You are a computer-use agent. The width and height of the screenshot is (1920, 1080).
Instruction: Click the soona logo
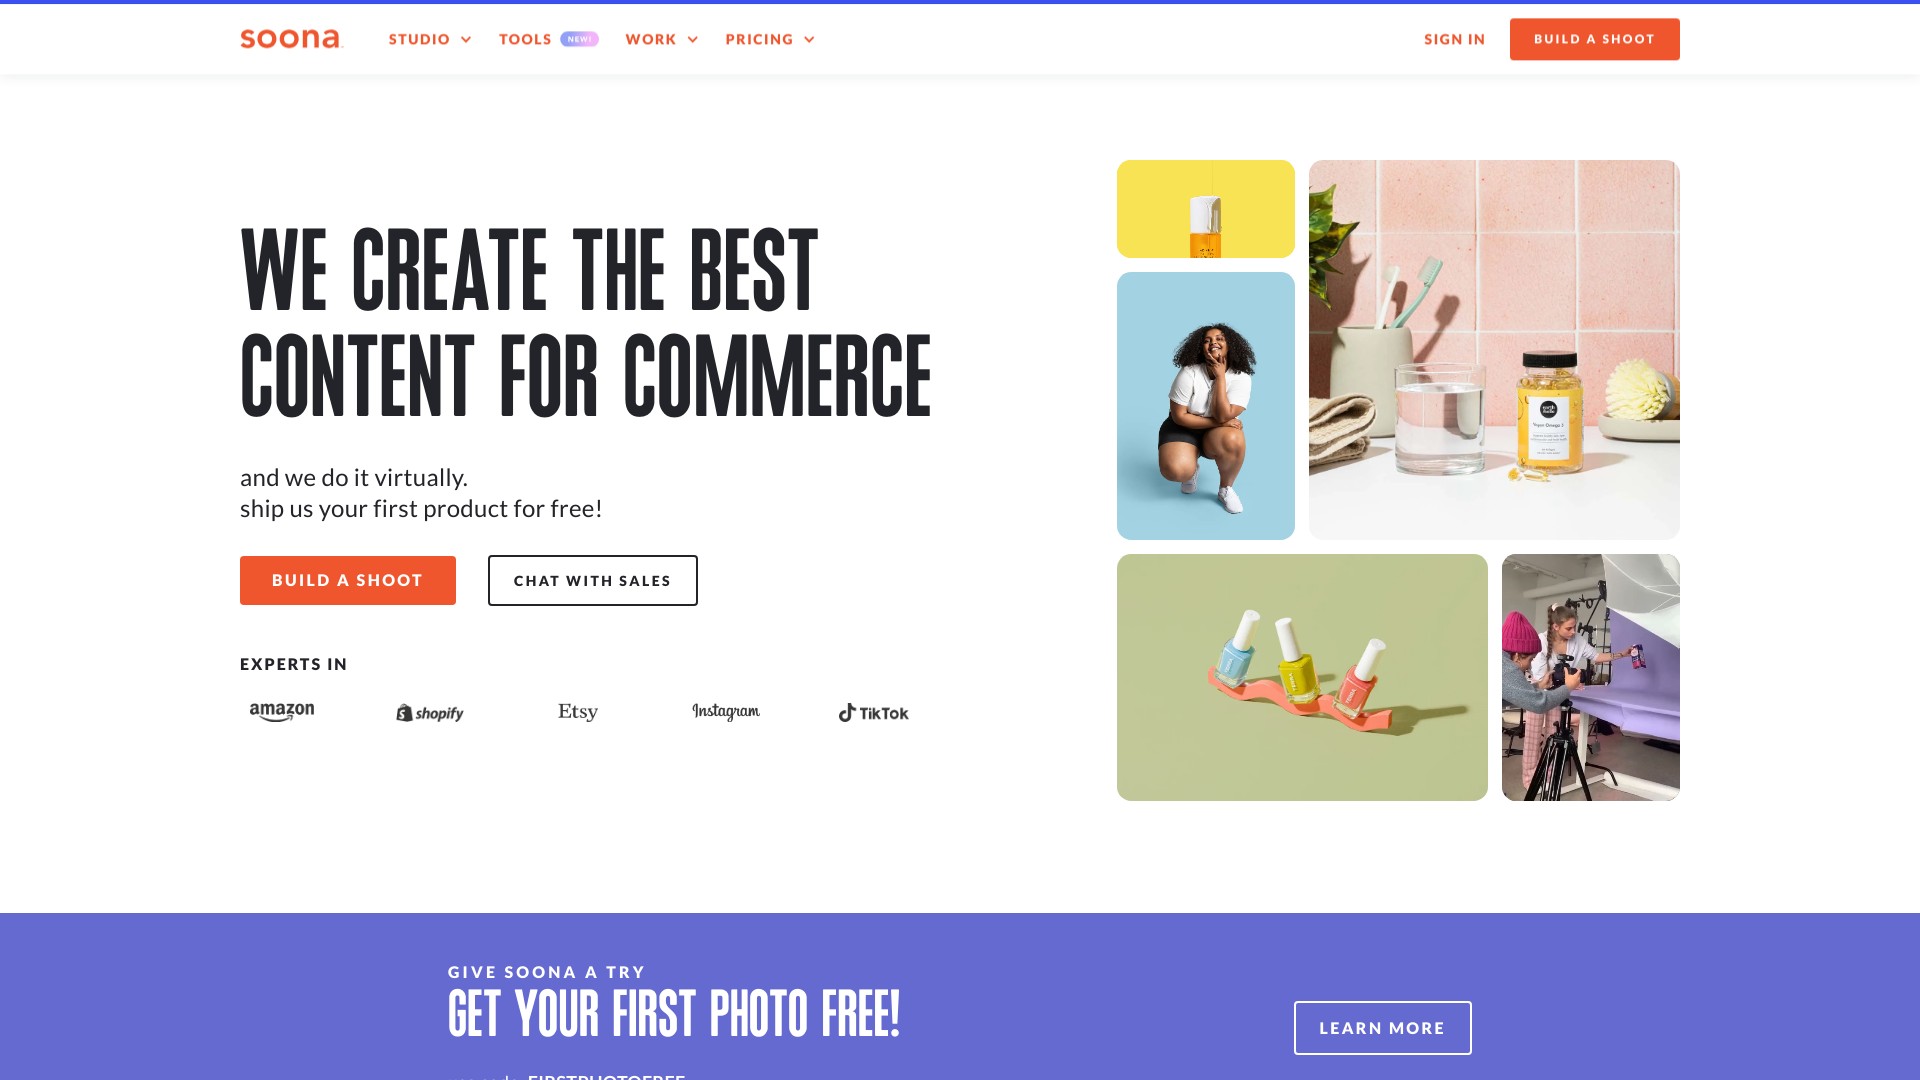coord(291,39)
